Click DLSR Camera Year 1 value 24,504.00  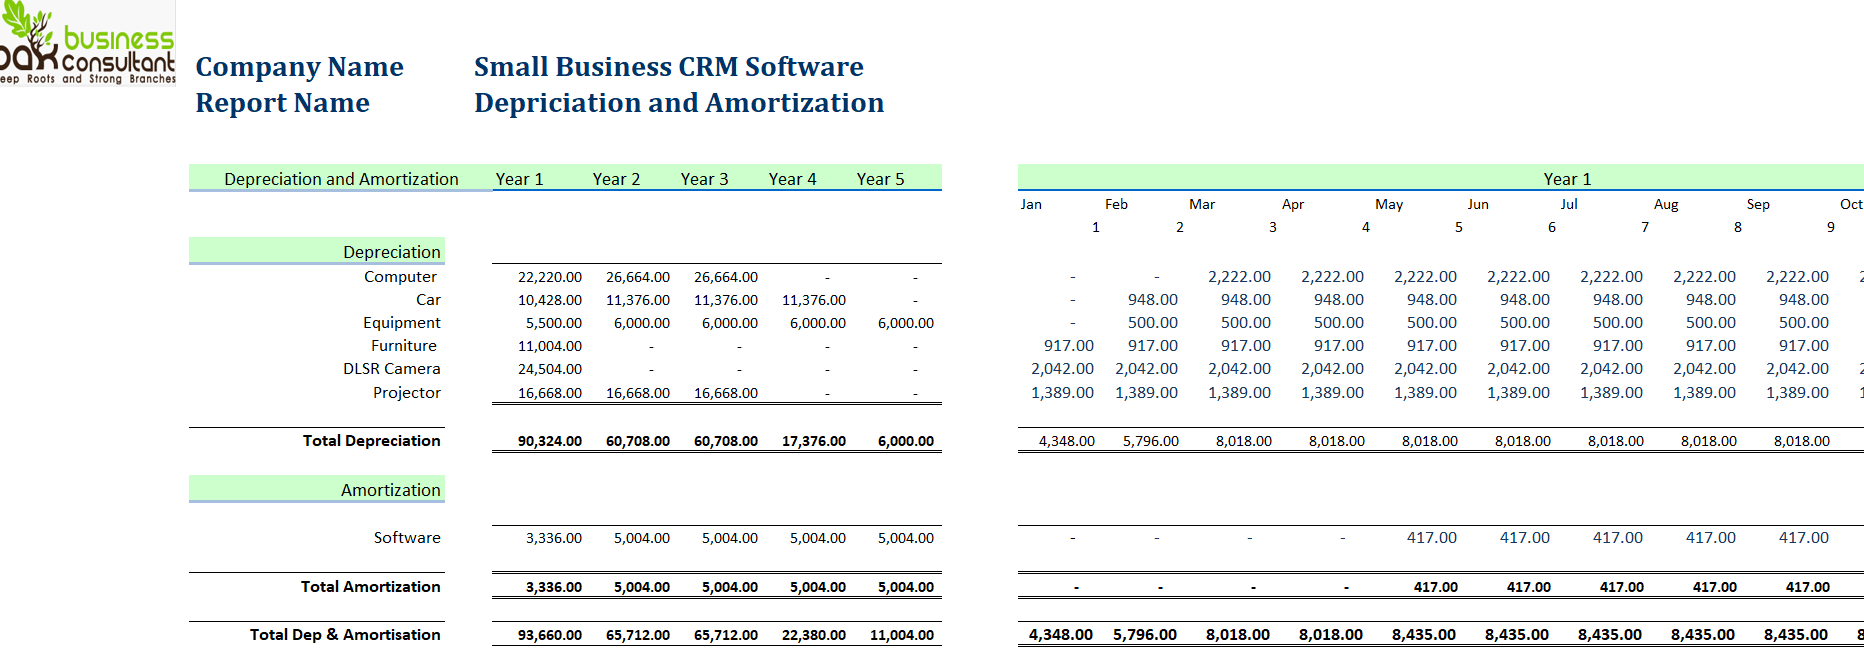point(549,369)
